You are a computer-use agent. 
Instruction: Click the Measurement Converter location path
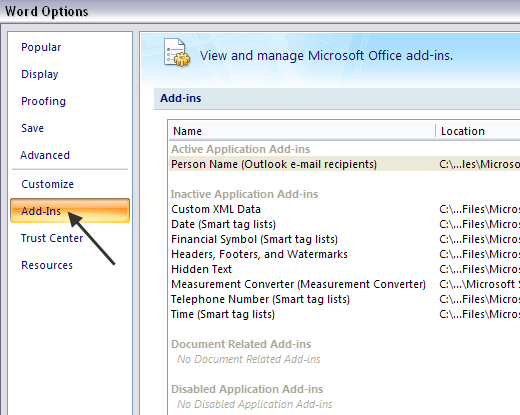(479, 284)
